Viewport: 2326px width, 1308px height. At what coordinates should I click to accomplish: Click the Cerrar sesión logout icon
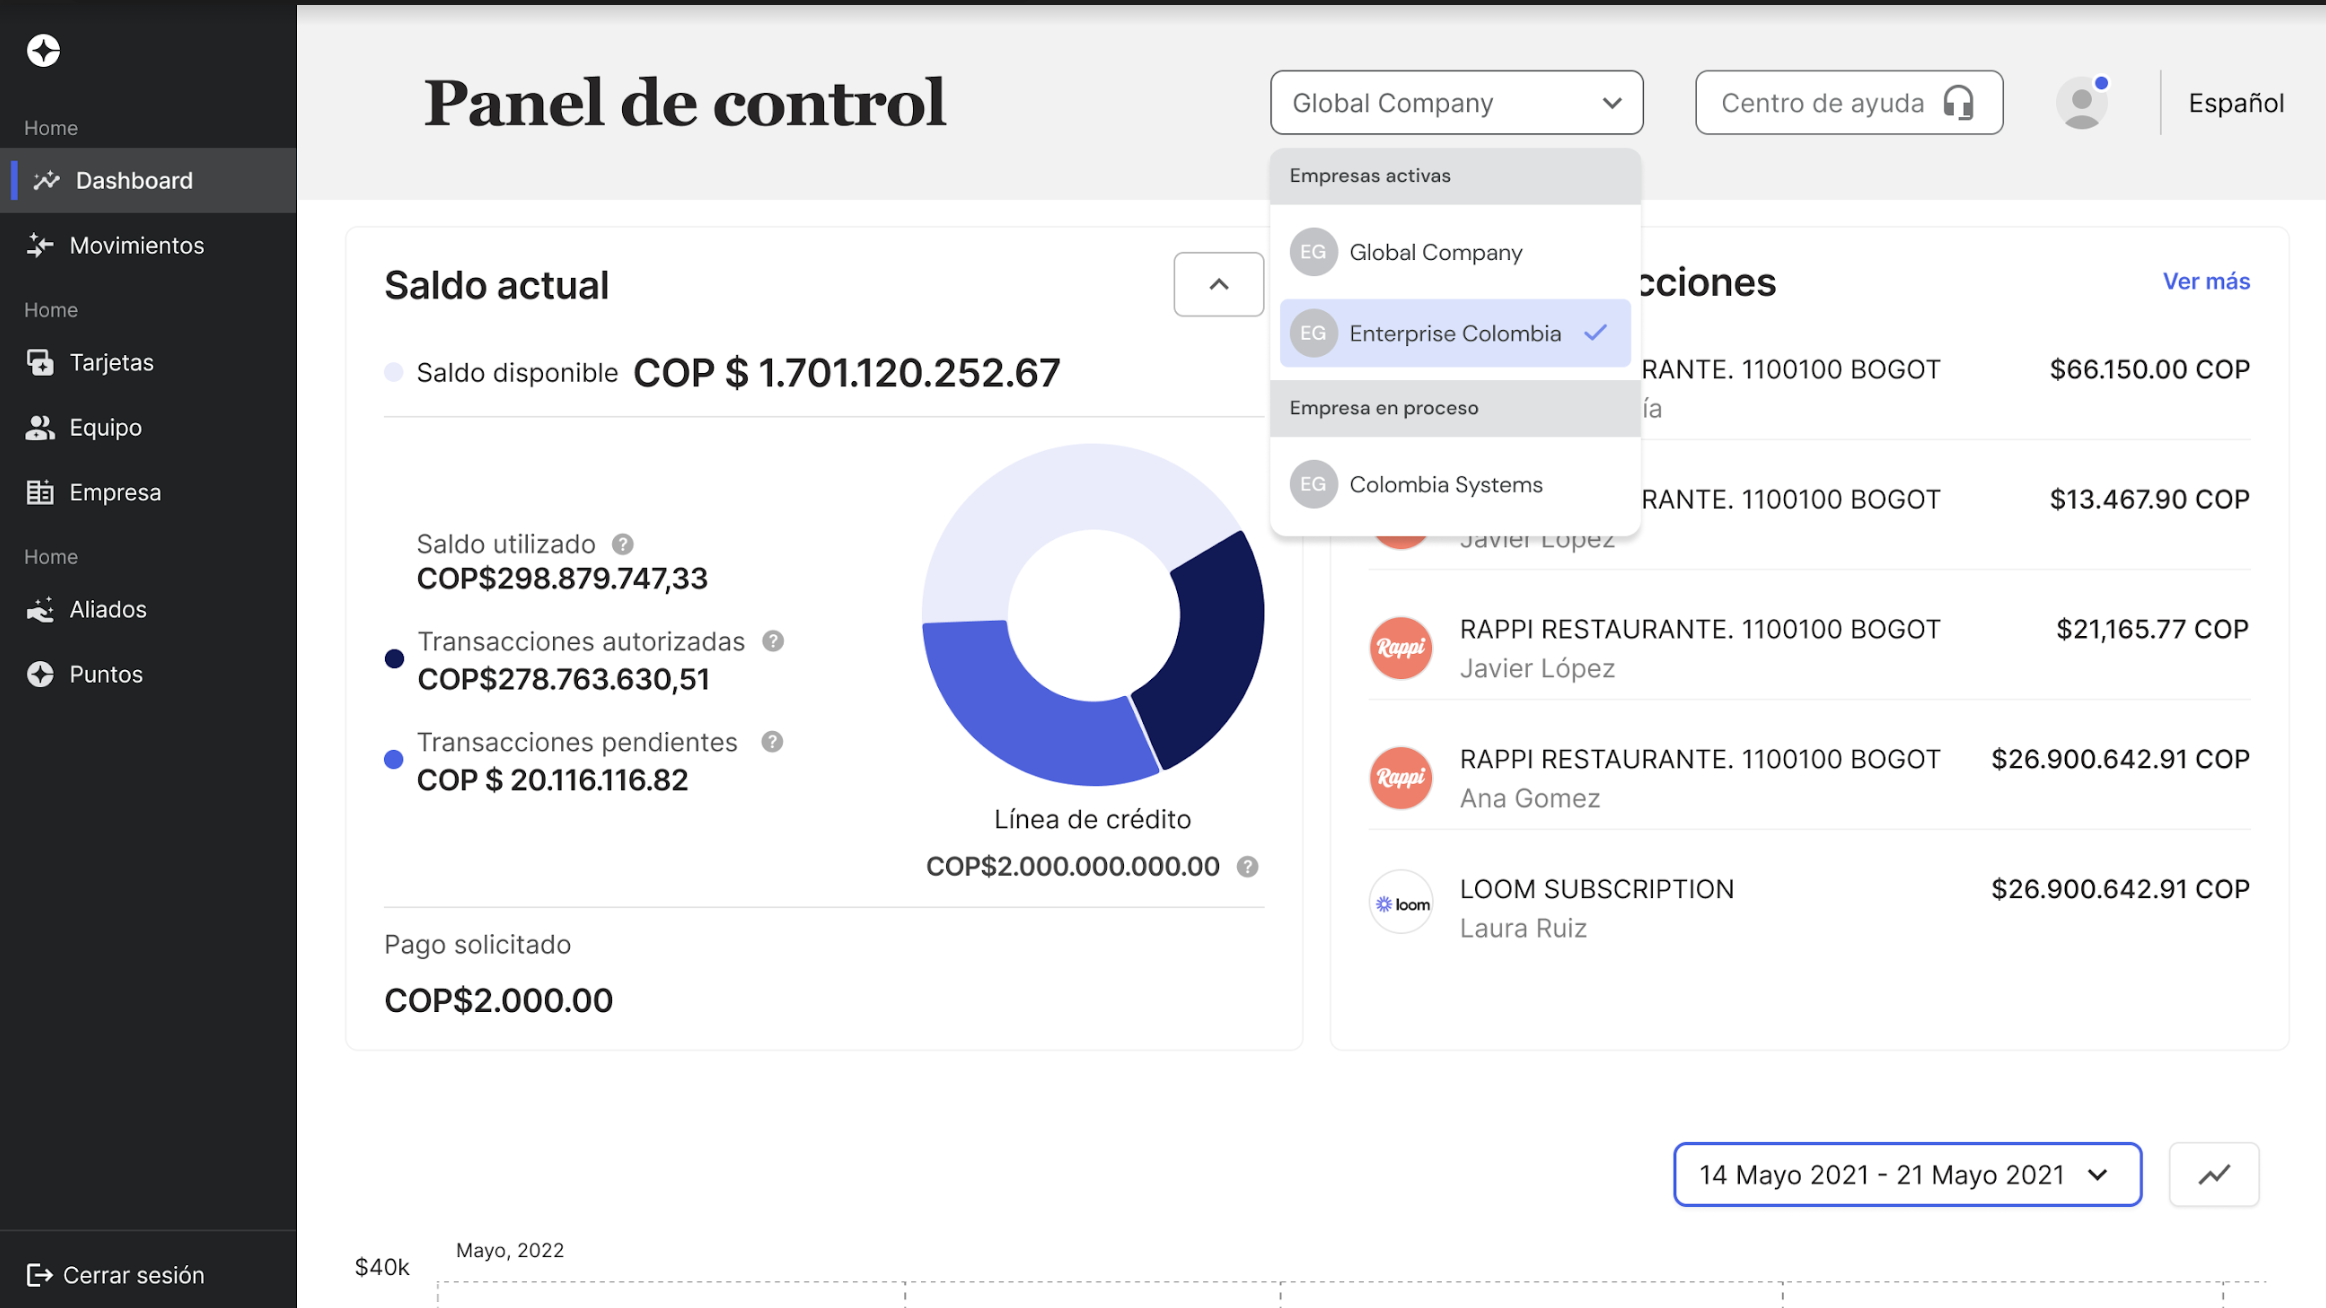[39, 1275]
